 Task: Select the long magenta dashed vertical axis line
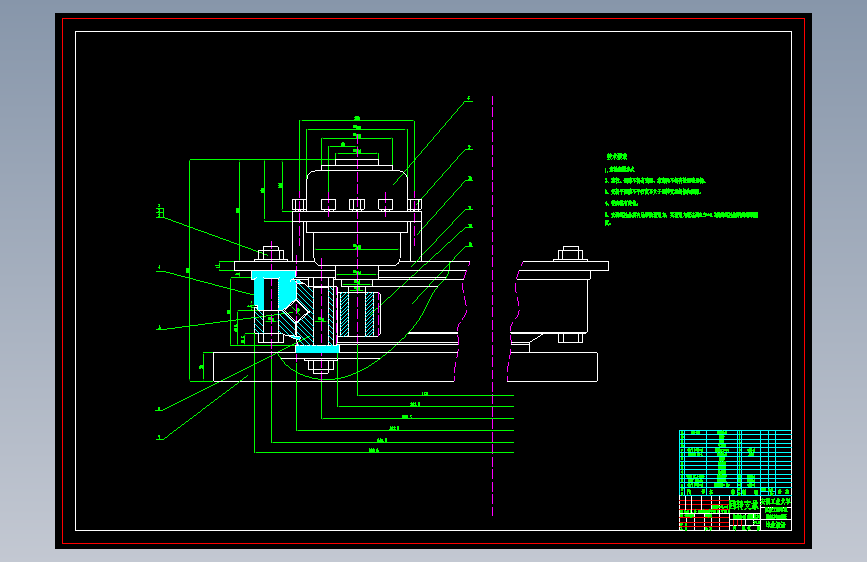[492, 306]
